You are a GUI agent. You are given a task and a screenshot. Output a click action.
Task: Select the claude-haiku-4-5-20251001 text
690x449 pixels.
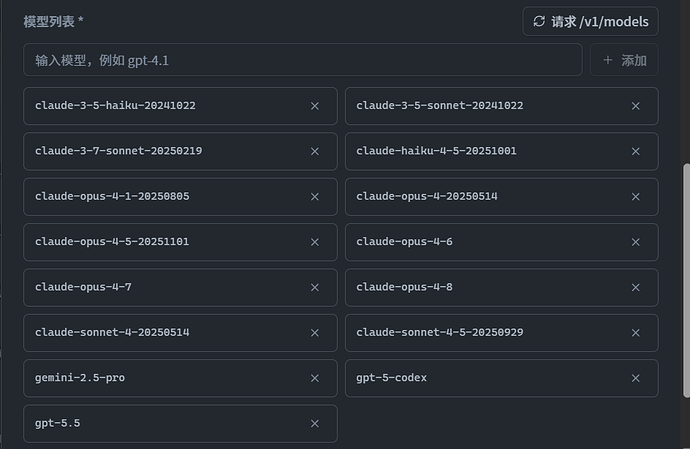[436, 151]
